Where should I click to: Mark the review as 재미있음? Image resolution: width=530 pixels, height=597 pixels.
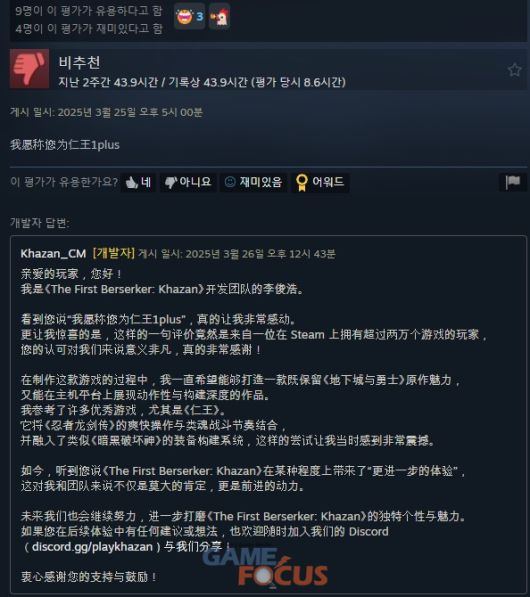tap(253, 182)
